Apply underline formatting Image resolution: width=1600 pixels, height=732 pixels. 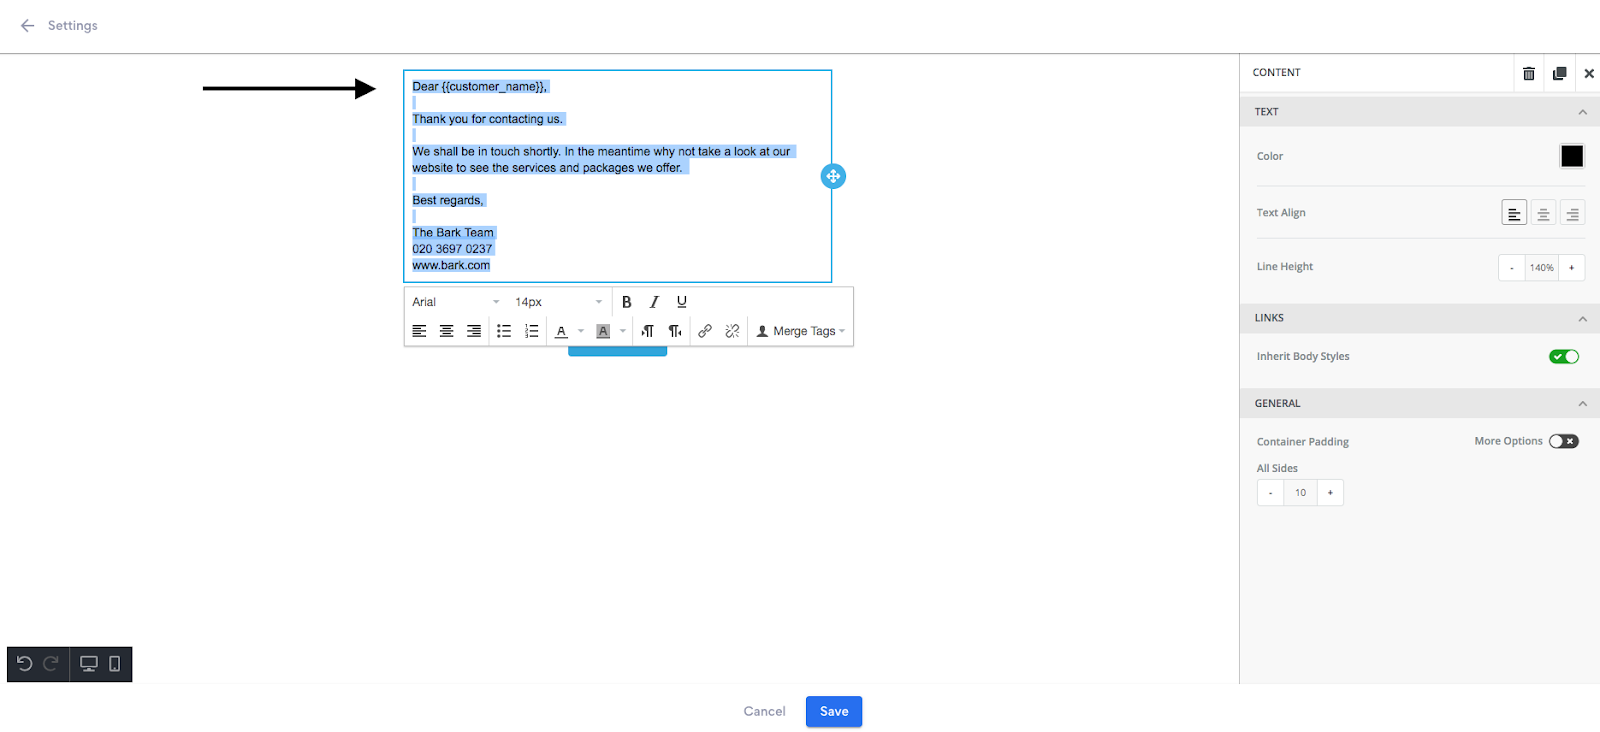coord(682,302)
